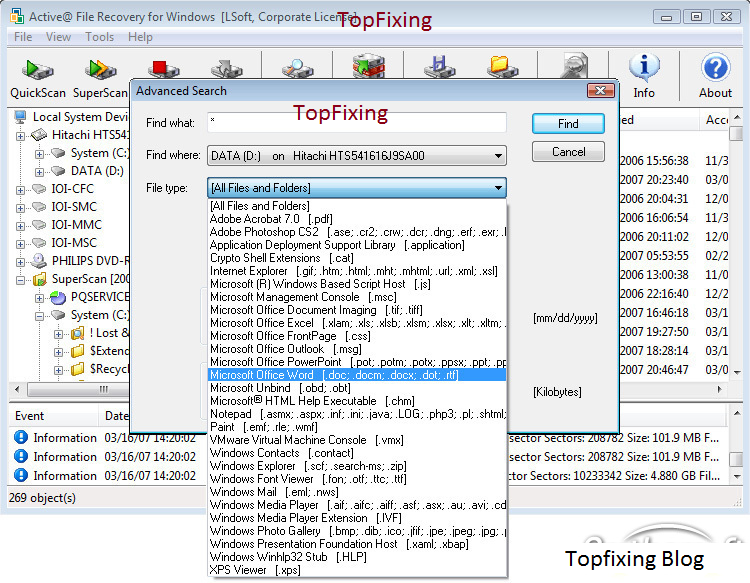Click file list scrollbar down arrow

point(737,372)
